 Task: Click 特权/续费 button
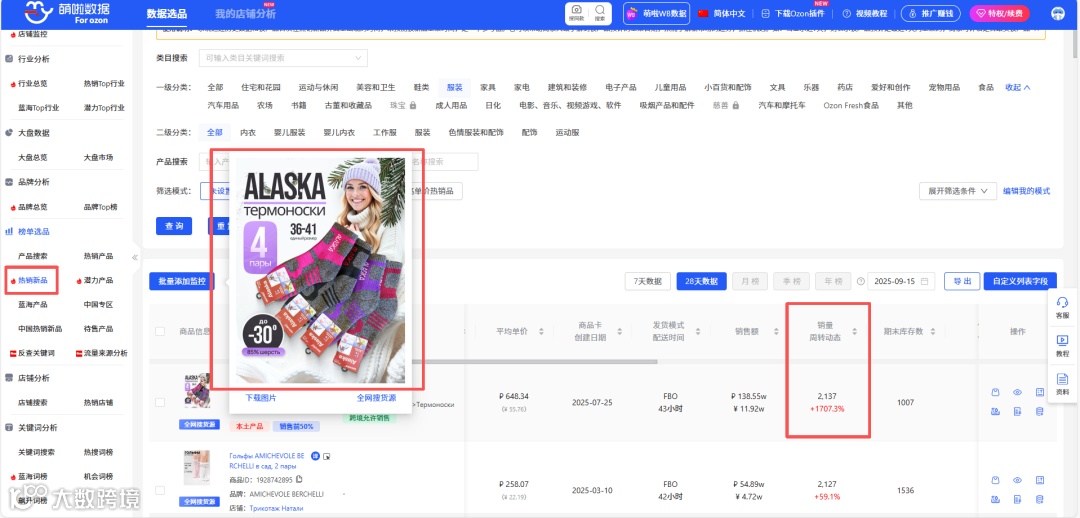999,14
